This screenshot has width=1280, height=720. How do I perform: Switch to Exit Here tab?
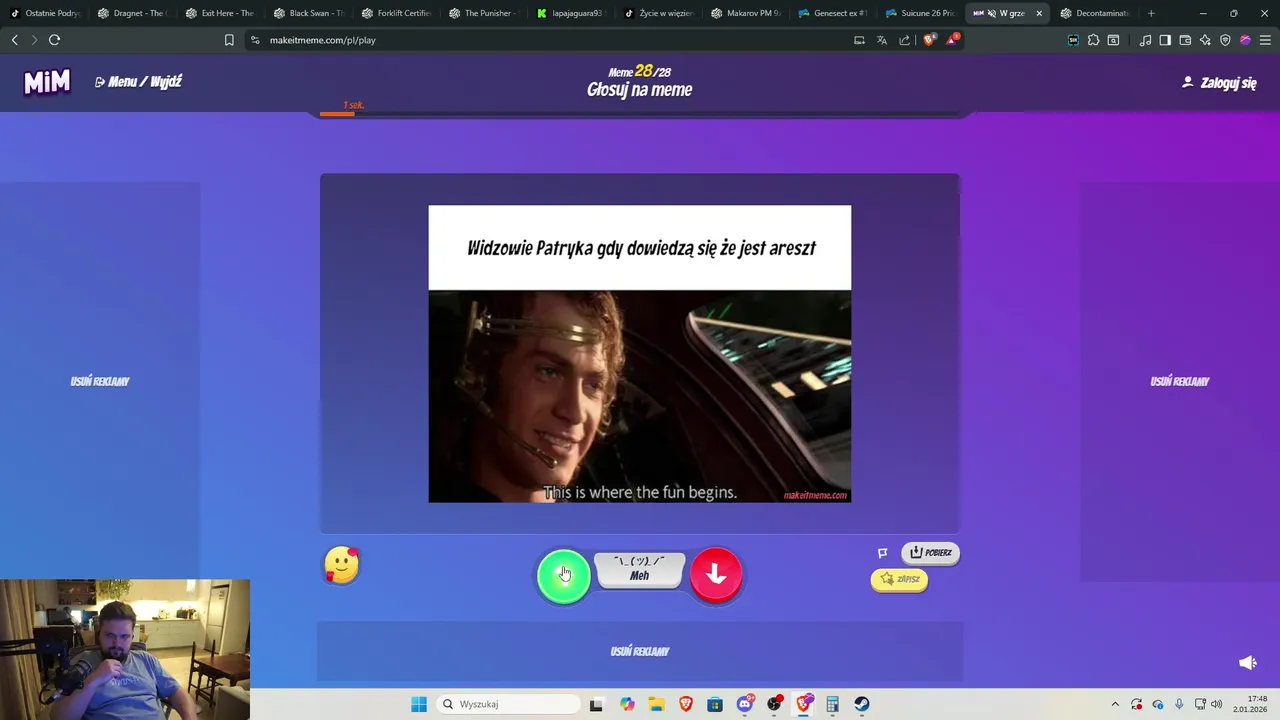pos(220,13)
